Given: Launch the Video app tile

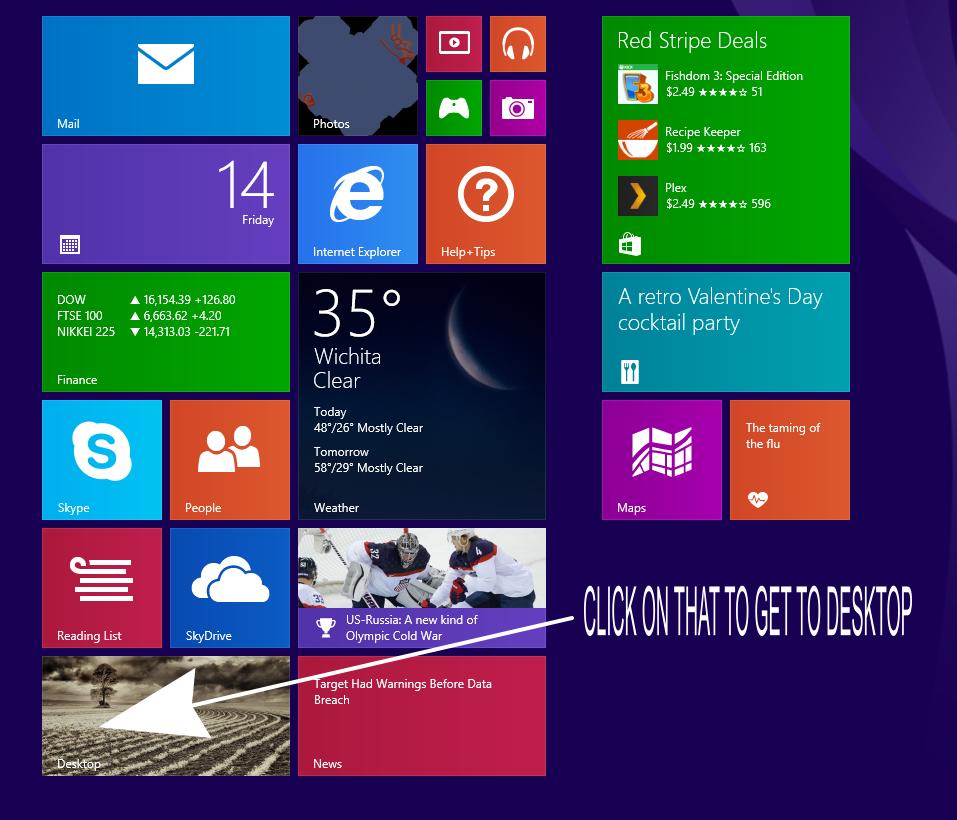Looking at the screenshot, I should [x=453, y=44].
